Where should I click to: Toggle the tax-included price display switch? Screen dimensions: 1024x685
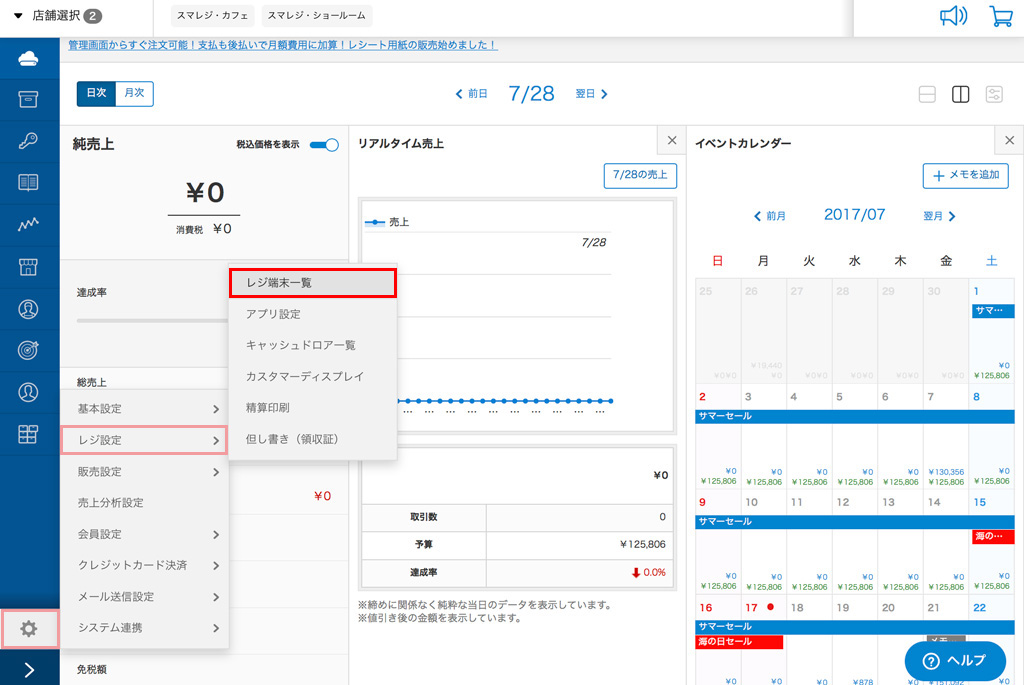point(324,145)
